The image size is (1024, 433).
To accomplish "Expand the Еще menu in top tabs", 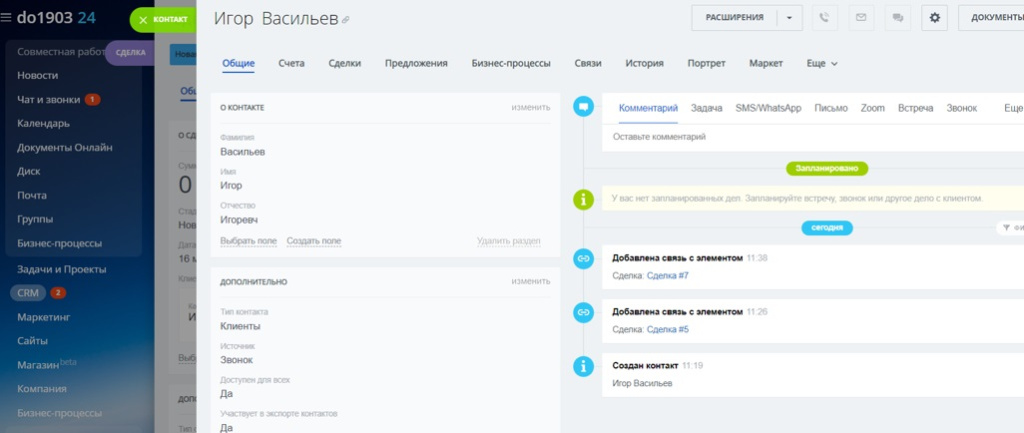I will pos(822,63).
